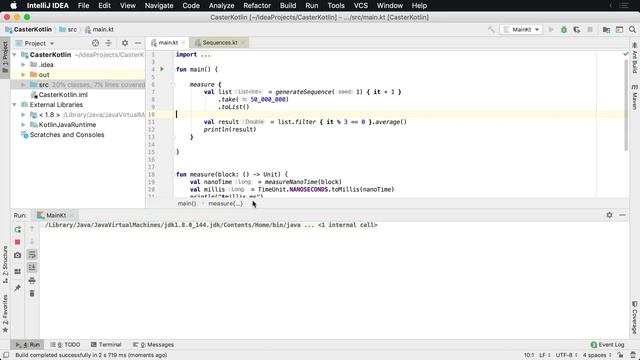Open the Messages tool window
The width and height of the screenshot is (640, 360).
(x=153, y=345)
